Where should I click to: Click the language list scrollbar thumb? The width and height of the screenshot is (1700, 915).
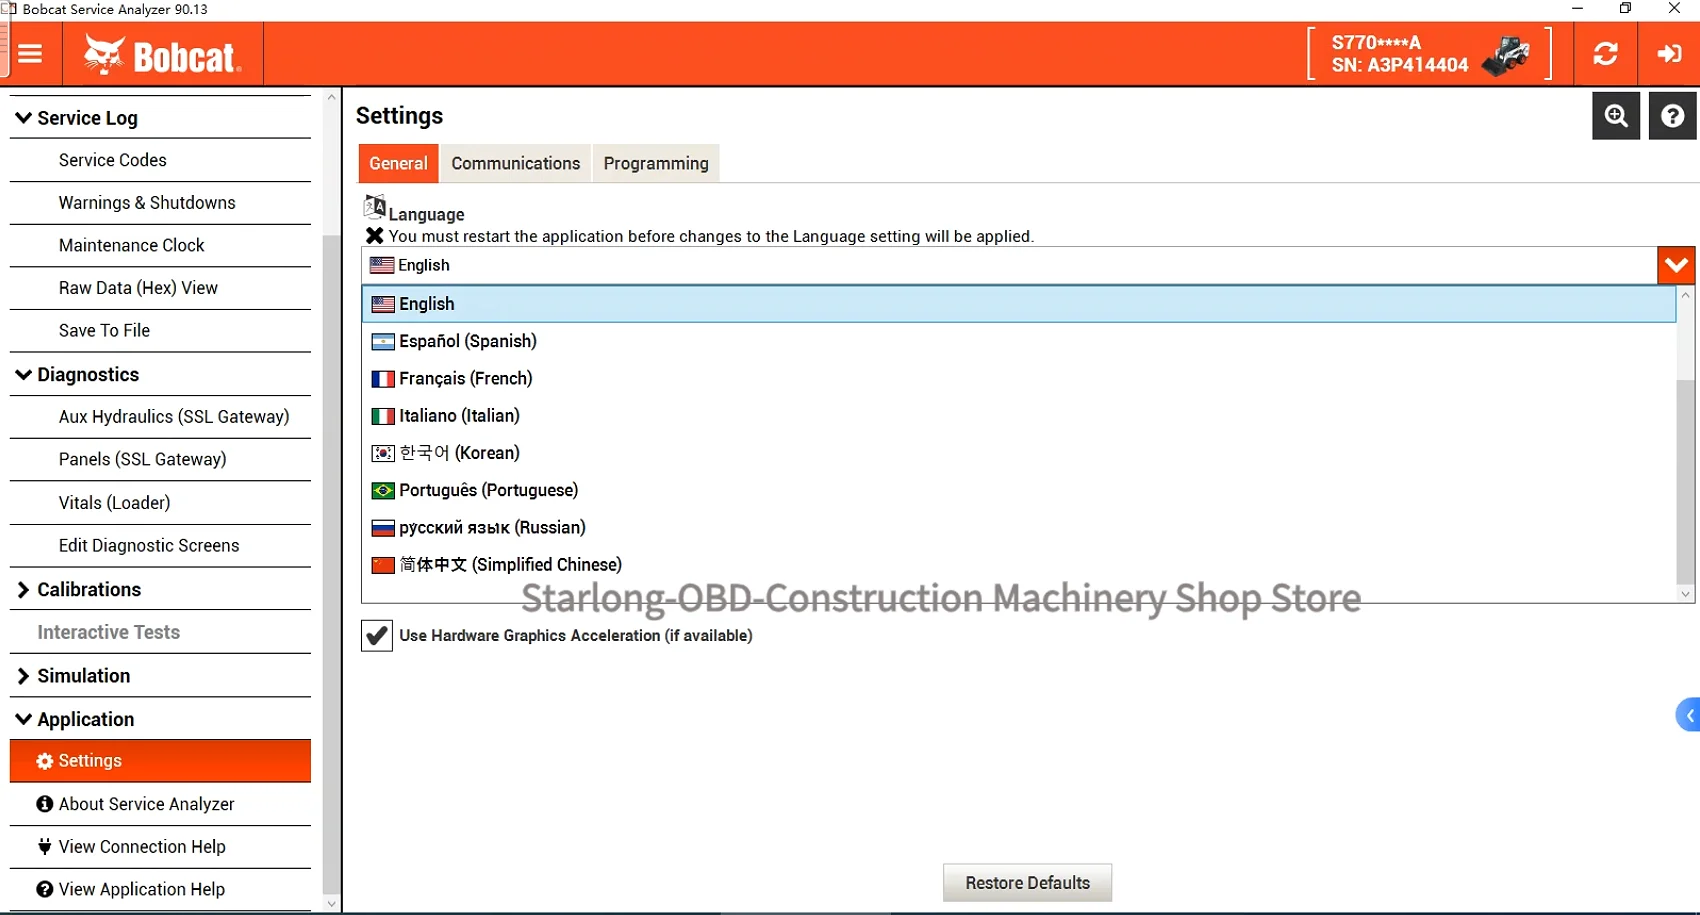click(x=1686, y=481)
